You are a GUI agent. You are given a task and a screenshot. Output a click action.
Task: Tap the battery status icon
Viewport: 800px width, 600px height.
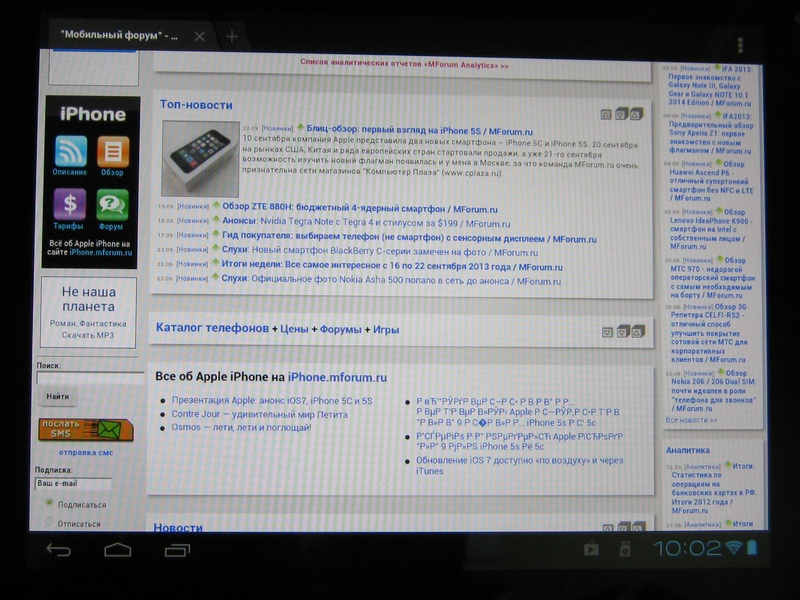pyautogui.click(x=752, y=547)
